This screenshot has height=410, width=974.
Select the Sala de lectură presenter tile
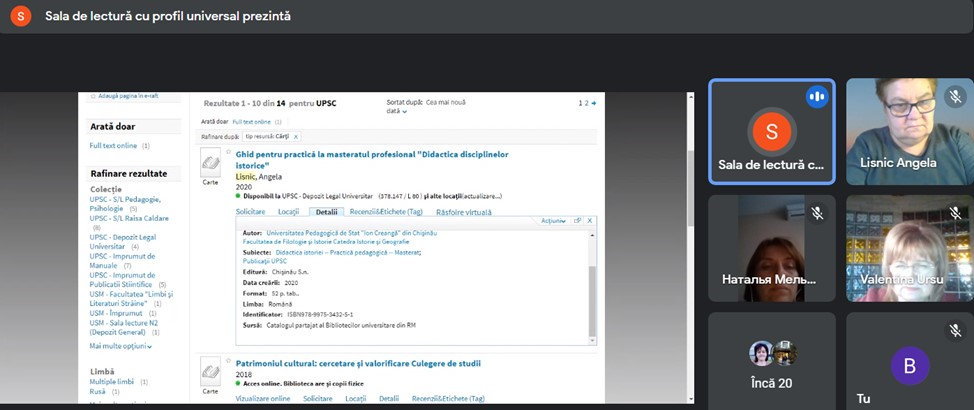pos(771,132)
